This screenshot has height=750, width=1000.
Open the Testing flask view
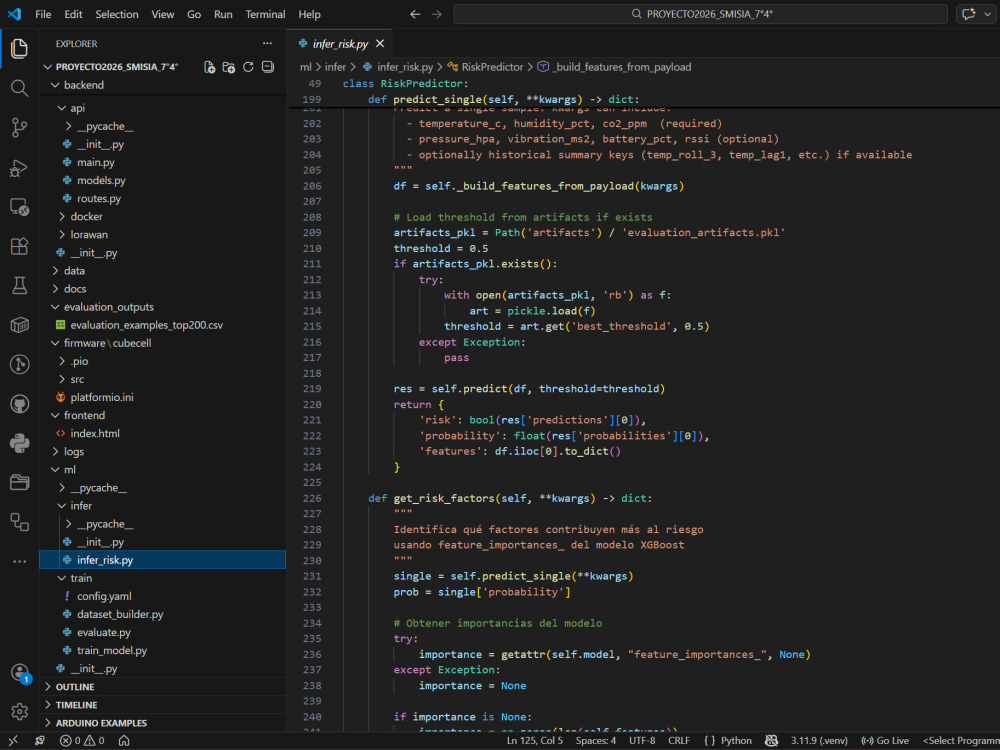(19, 285)
